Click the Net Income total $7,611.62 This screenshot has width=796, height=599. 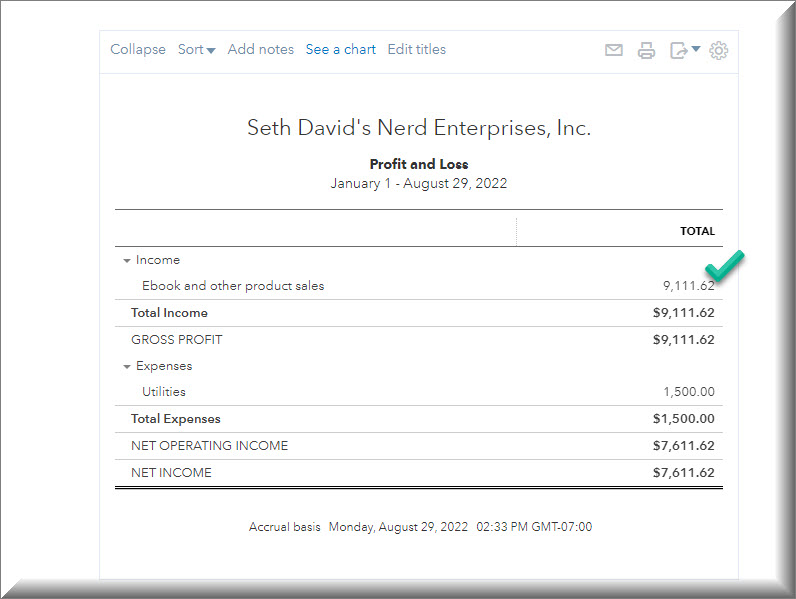pos(684,473)
